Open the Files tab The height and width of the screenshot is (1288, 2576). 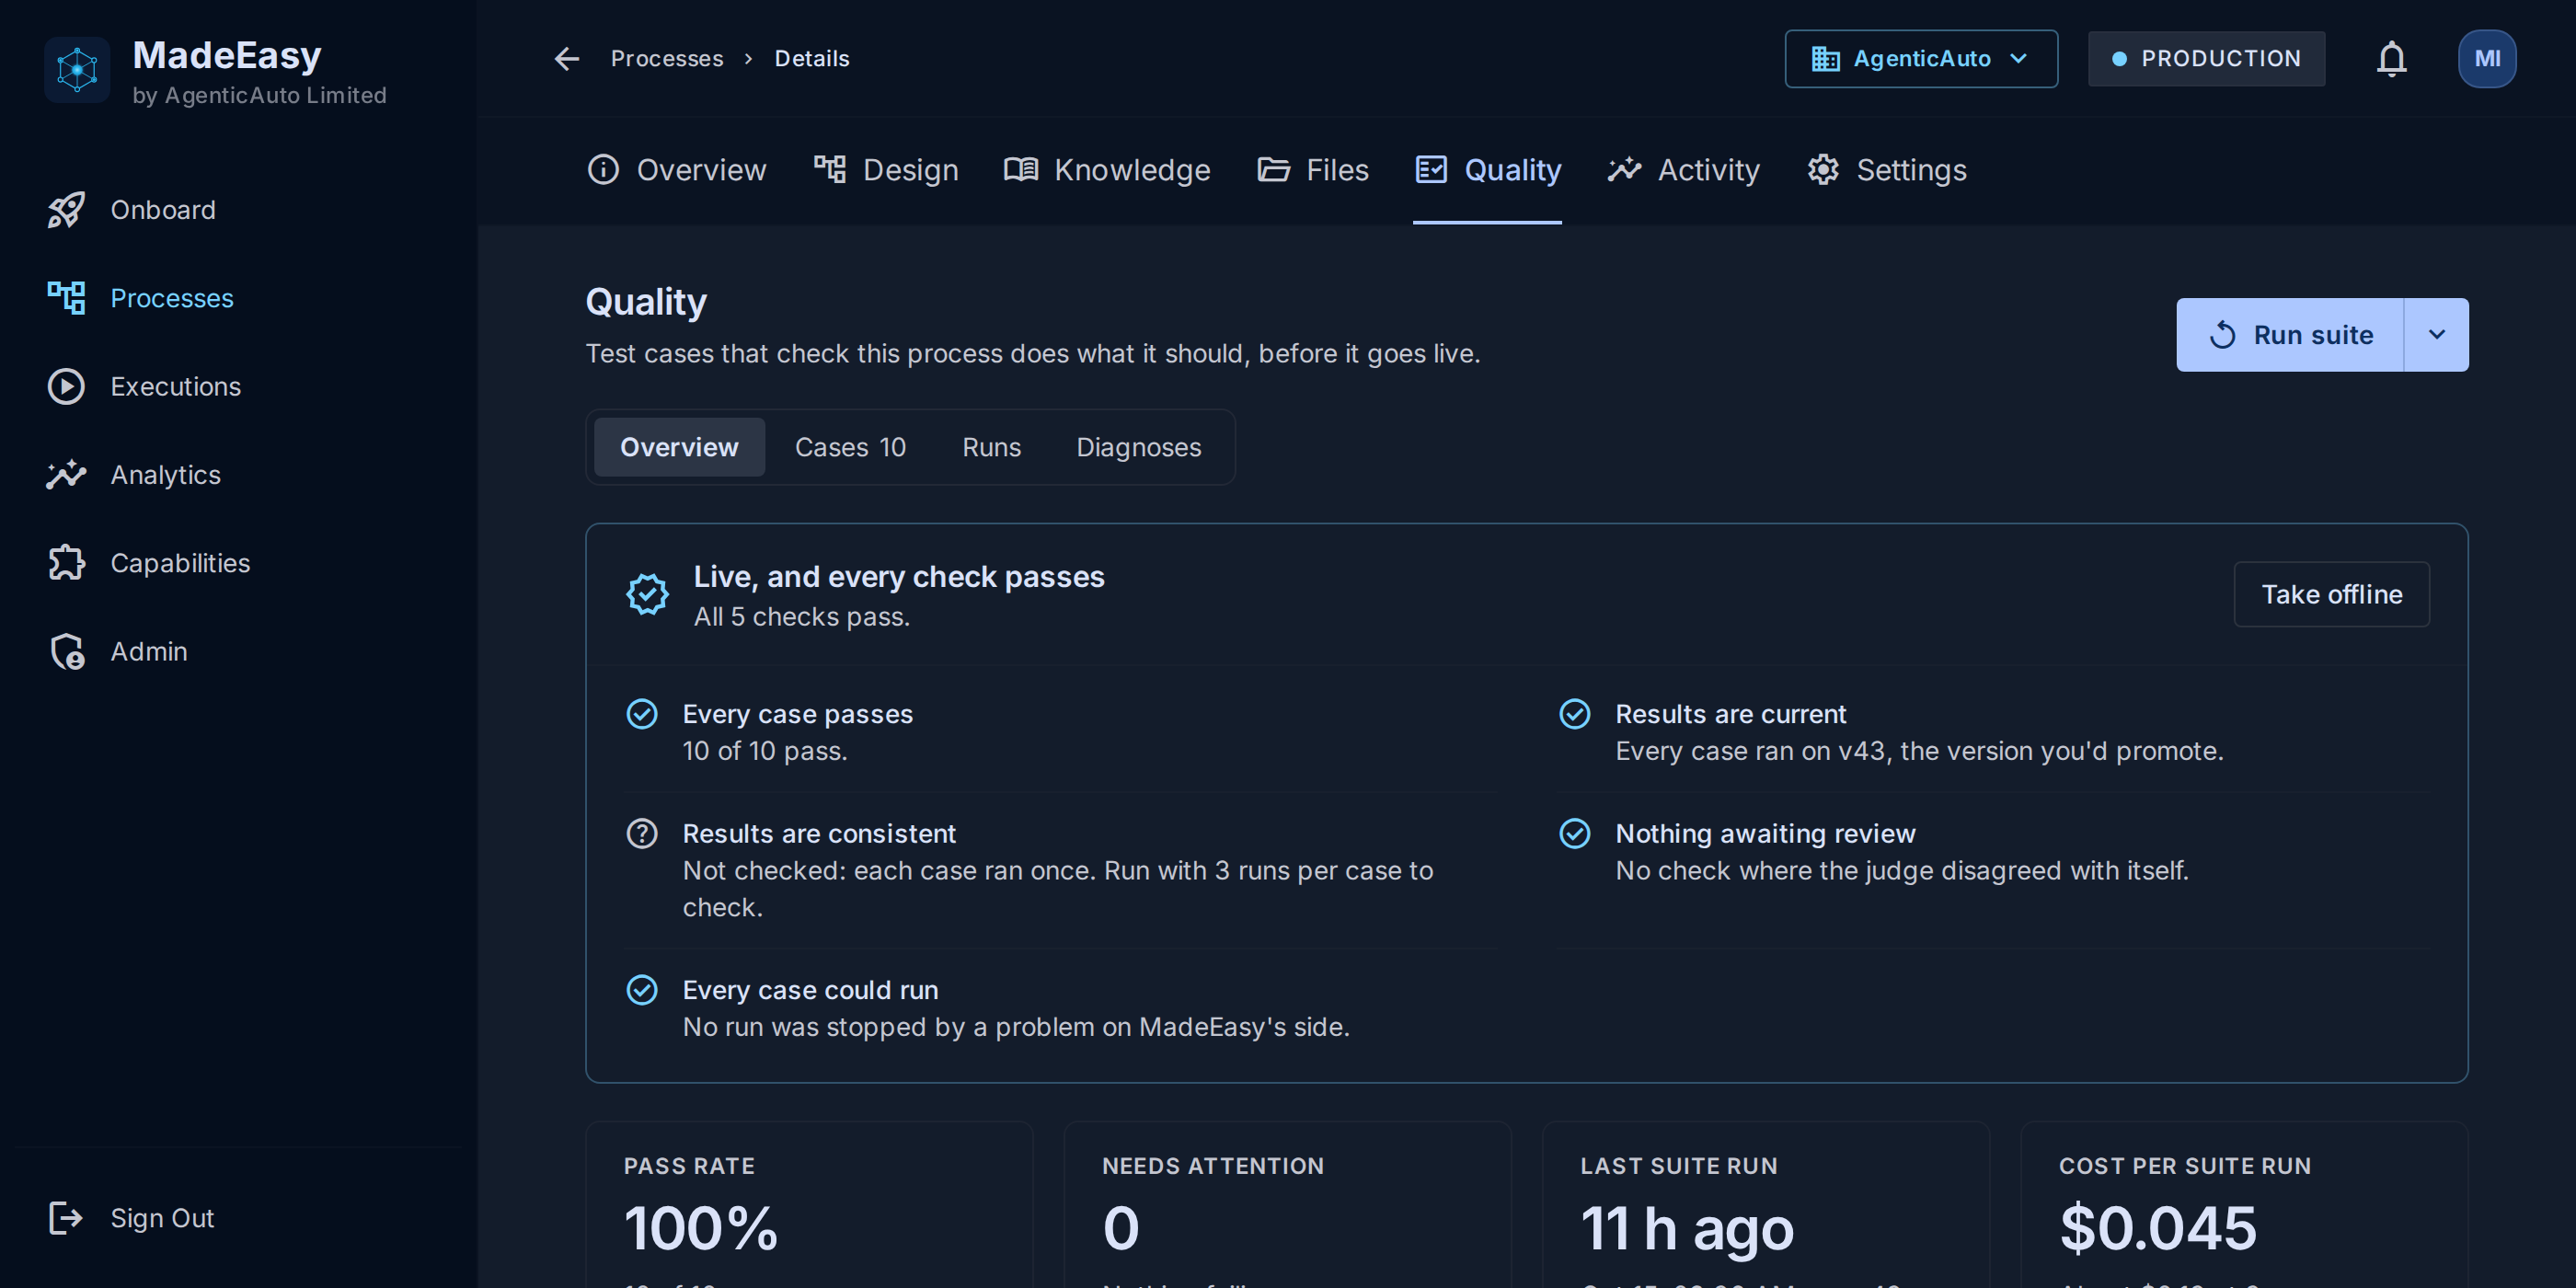click(1313, 170)
